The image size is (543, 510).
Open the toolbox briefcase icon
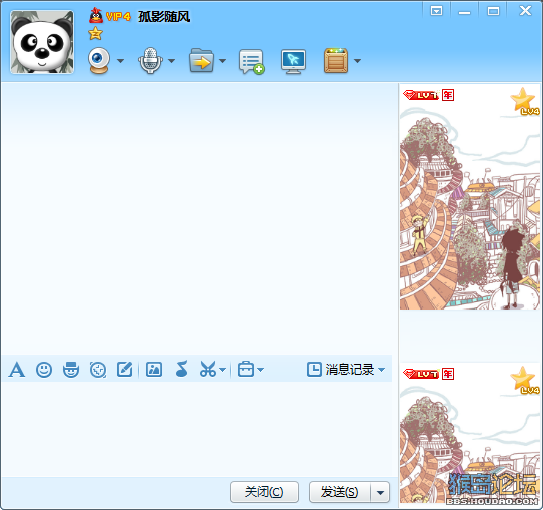[x=246, y=369]
